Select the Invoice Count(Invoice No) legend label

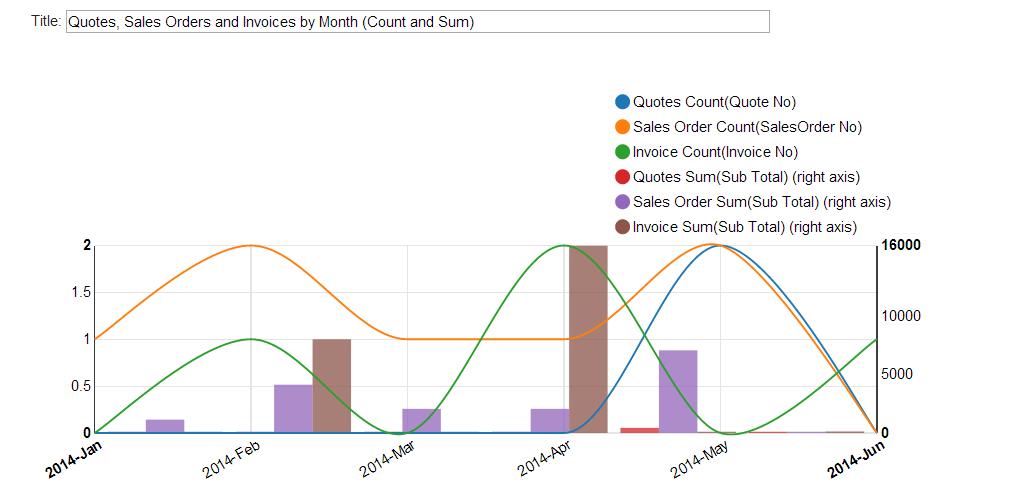point(715,152)
